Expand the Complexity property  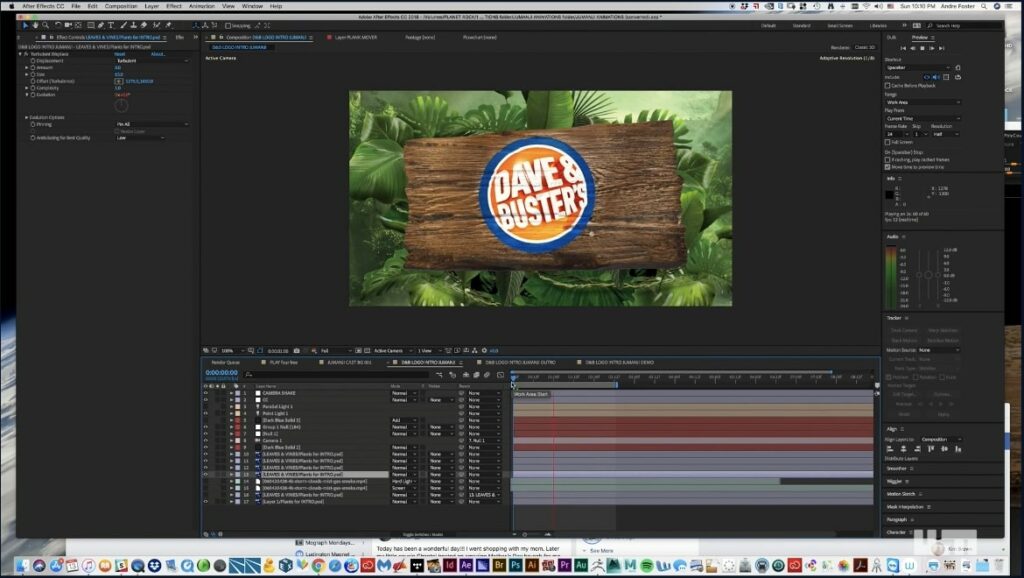27,88
